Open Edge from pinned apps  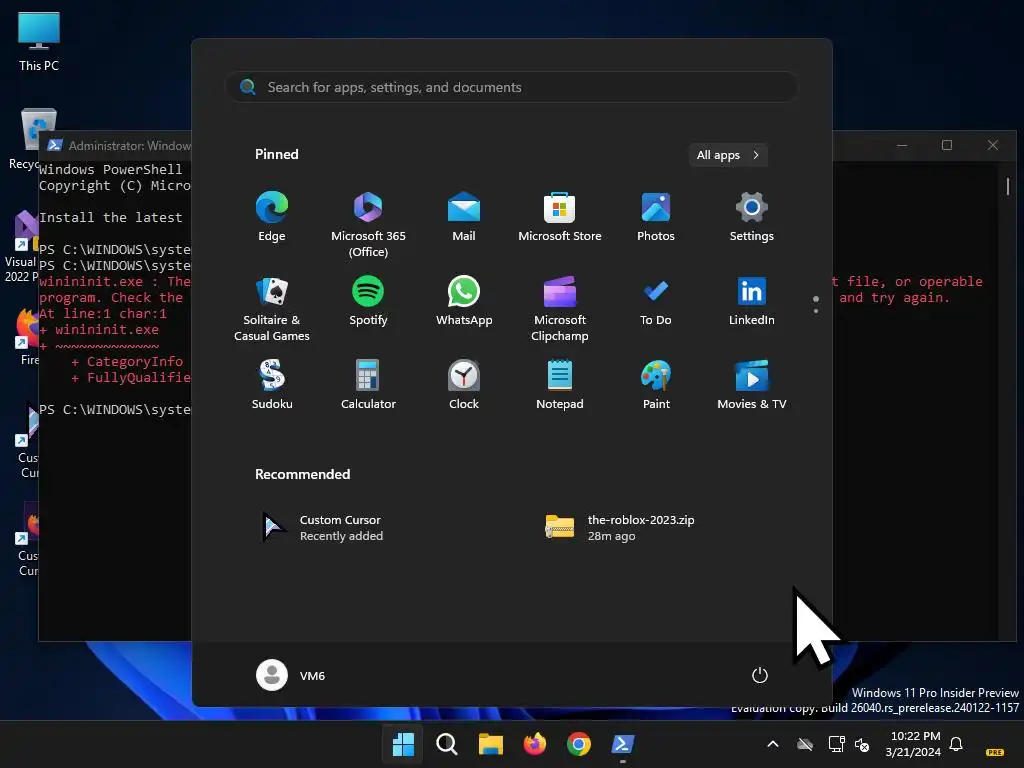point(272,217)
